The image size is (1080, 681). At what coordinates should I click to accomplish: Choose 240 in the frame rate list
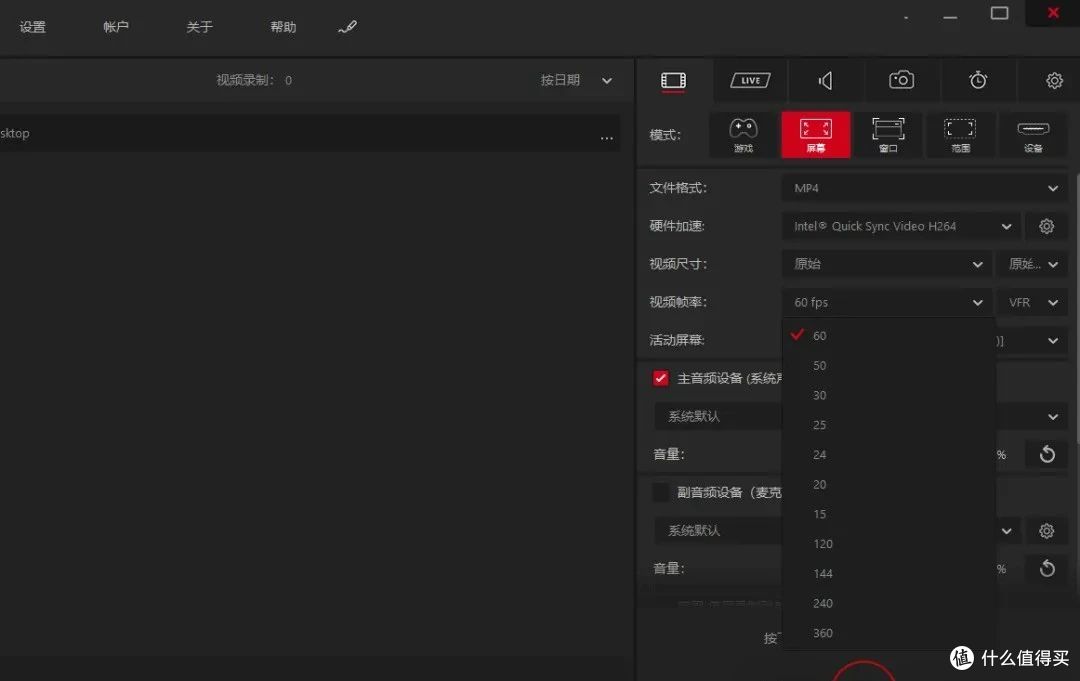pyautogui.click(x=889, y=603)
